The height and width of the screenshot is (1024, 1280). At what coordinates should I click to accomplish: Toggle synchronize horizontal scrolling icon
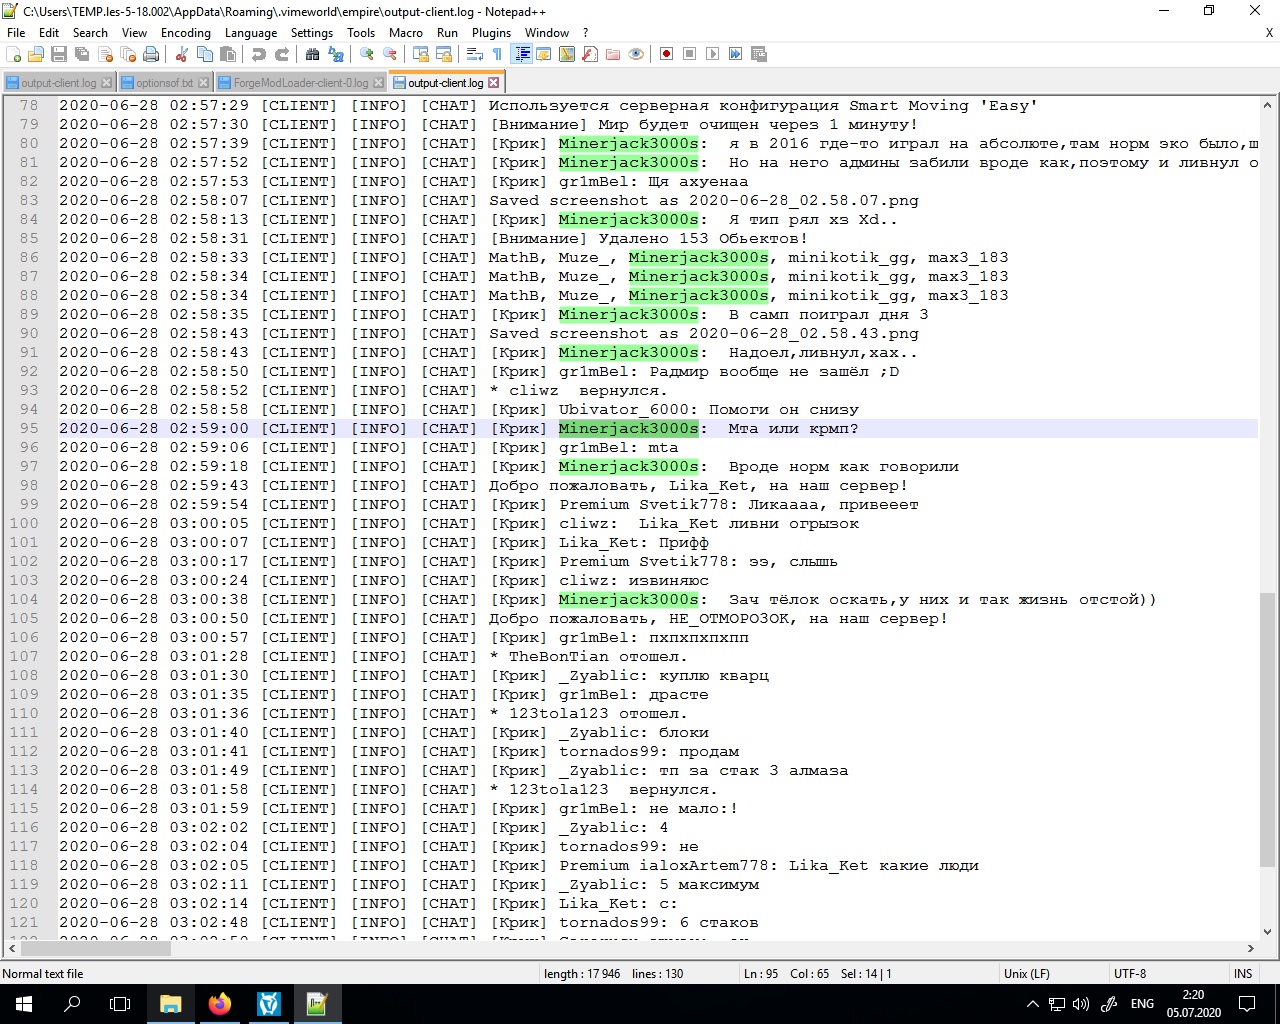coord(444,54)
